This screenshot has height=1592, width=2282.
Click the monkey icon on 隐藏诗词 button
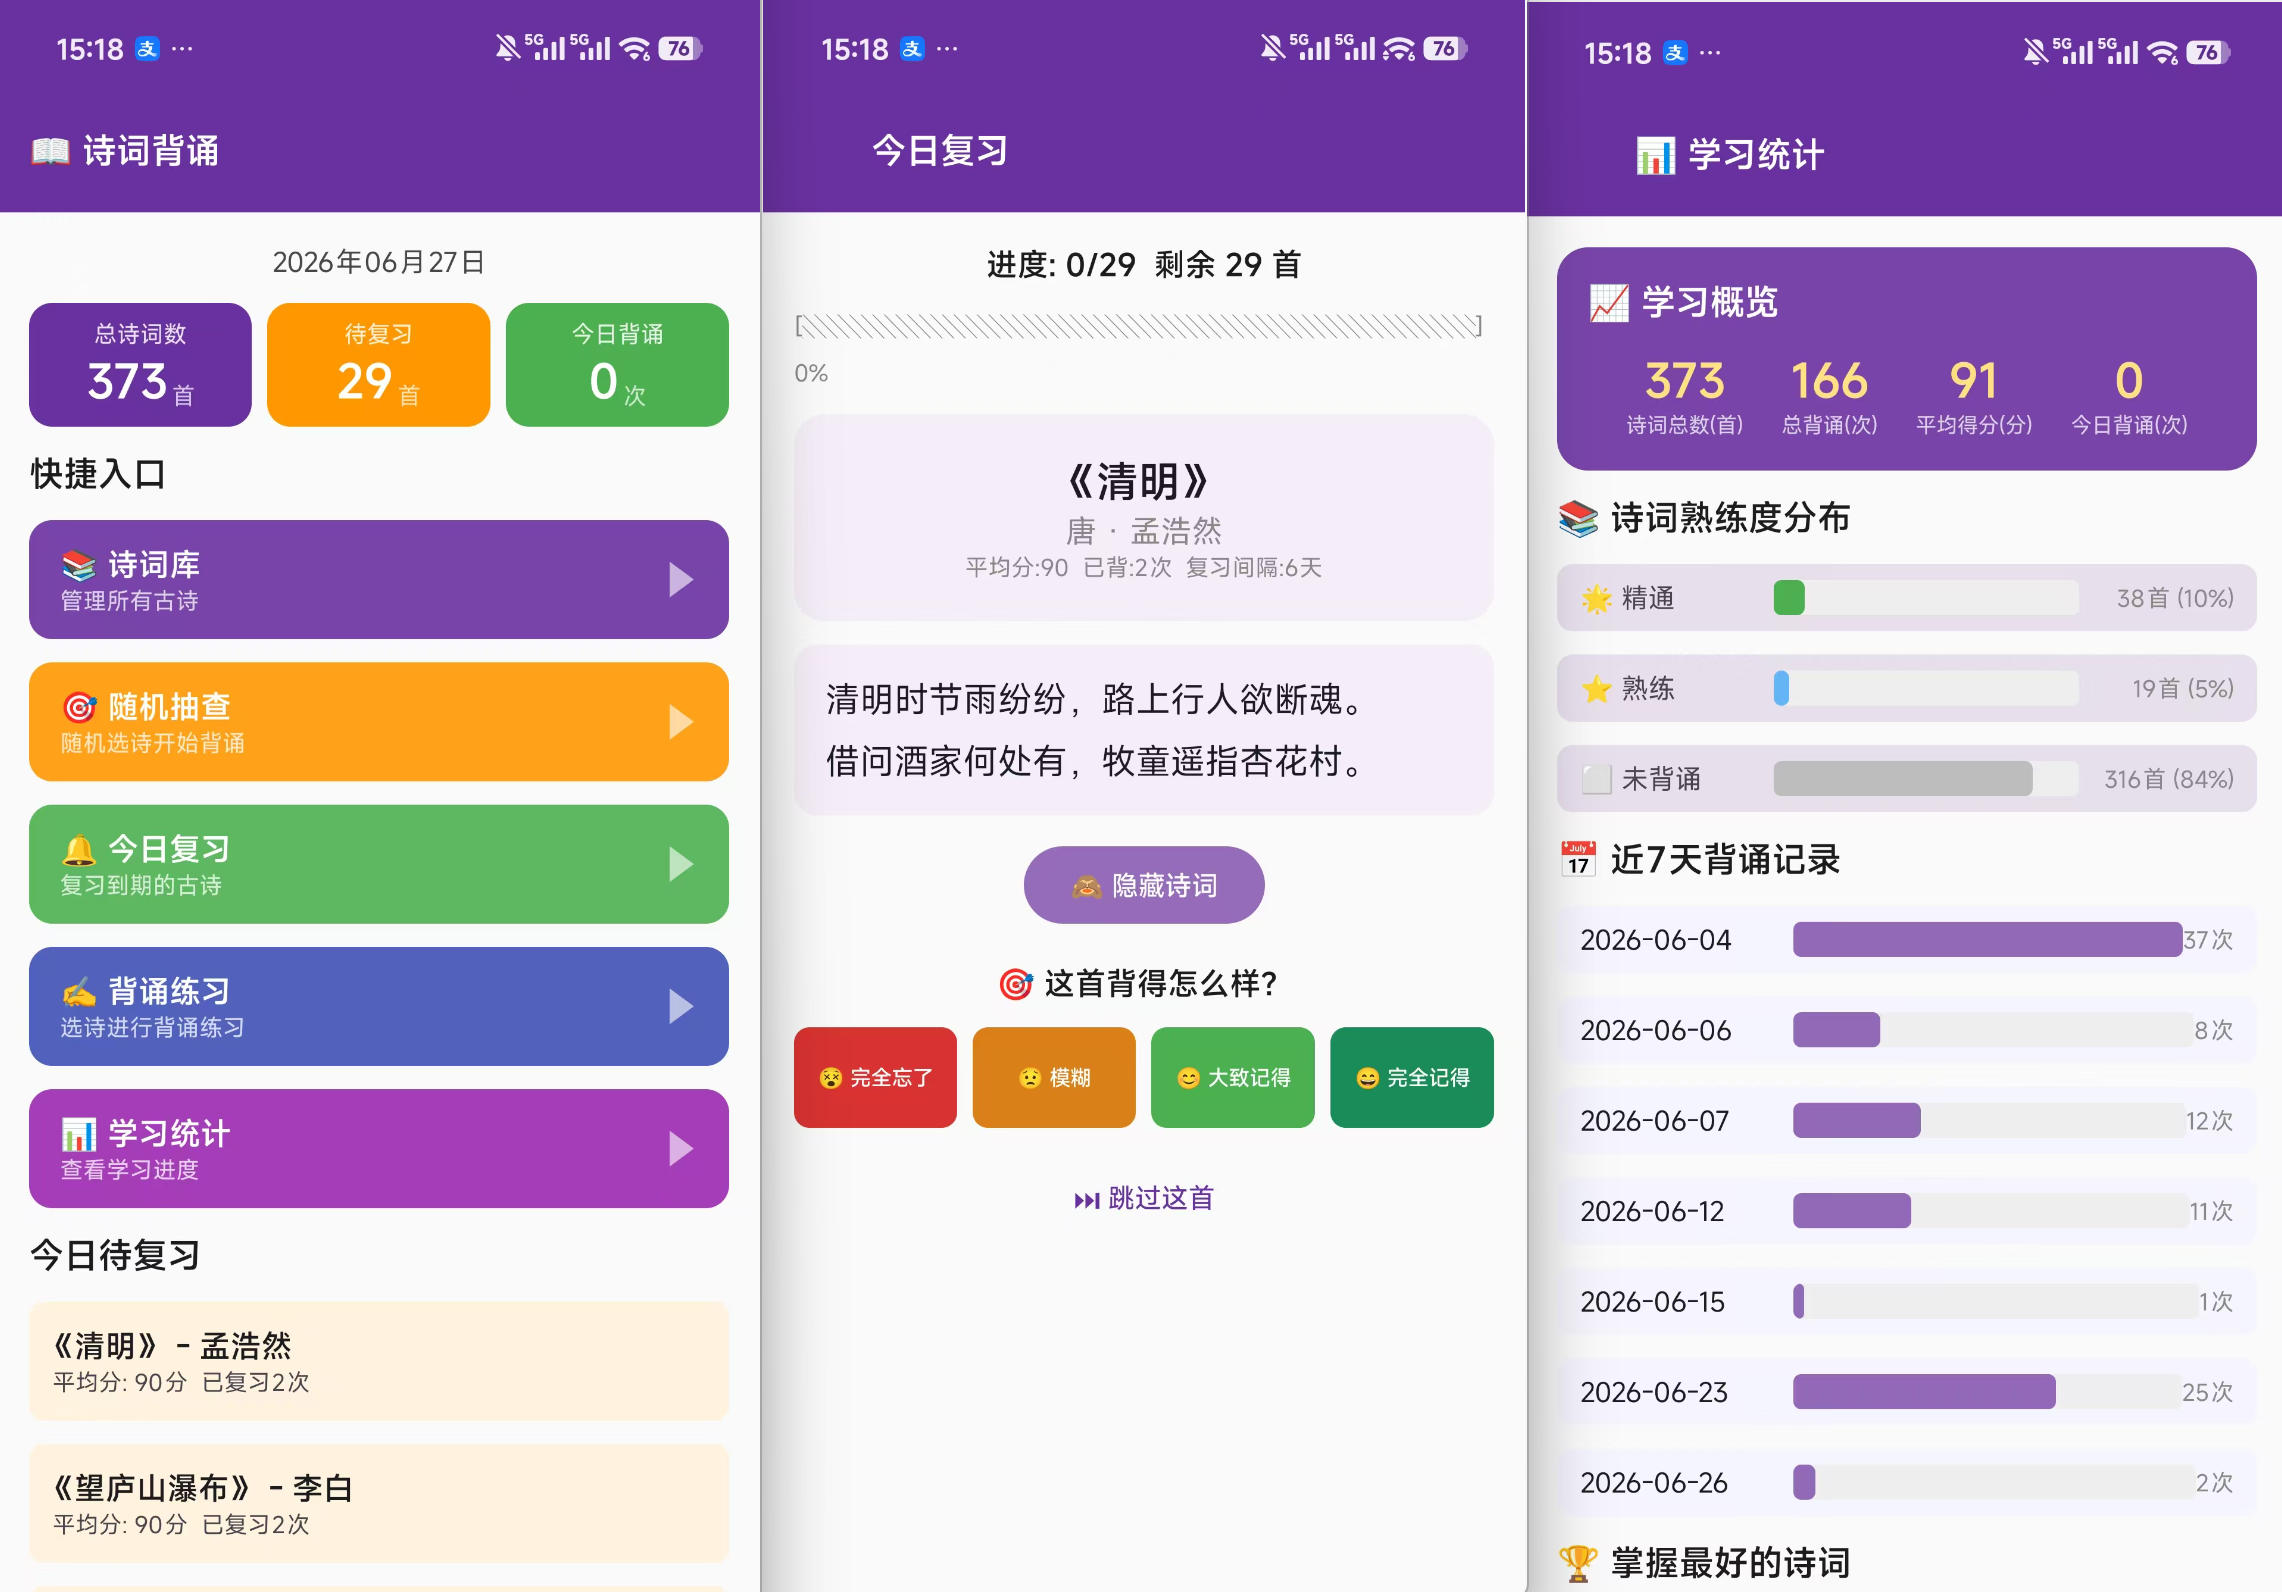(1086, 886)
